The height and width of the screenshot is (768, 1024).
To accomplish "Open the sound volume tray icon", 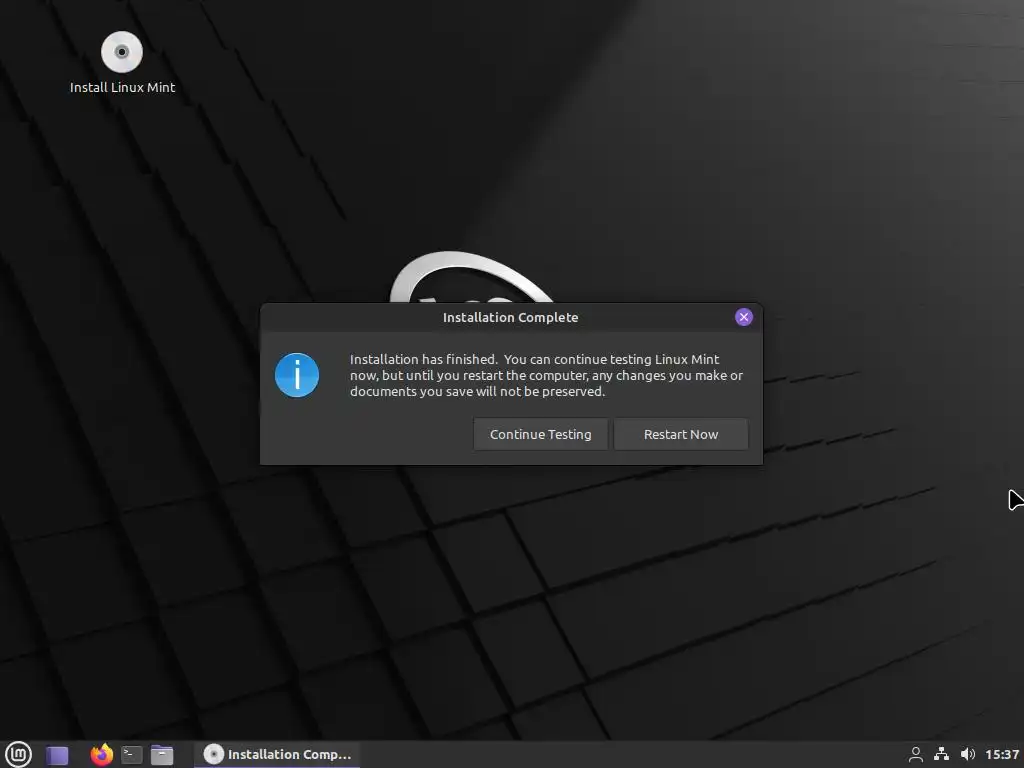I will tap(968, 754).
